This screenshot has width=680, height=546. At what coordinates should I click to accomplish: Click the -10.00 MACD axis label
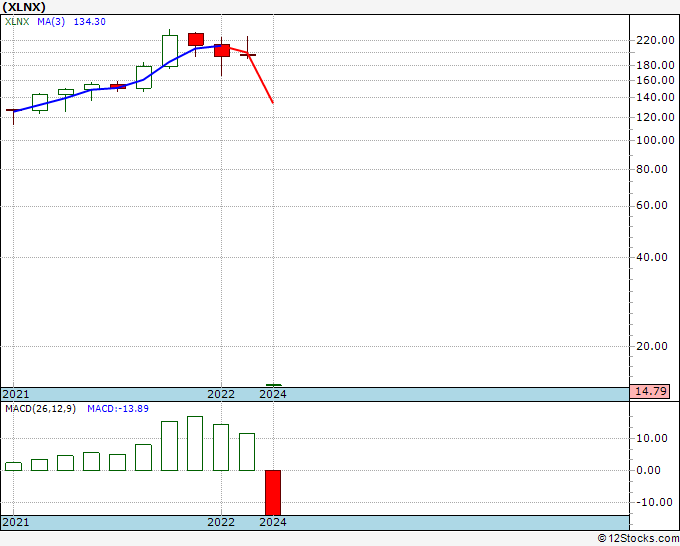pyautogui.click(x=652, y=502)
